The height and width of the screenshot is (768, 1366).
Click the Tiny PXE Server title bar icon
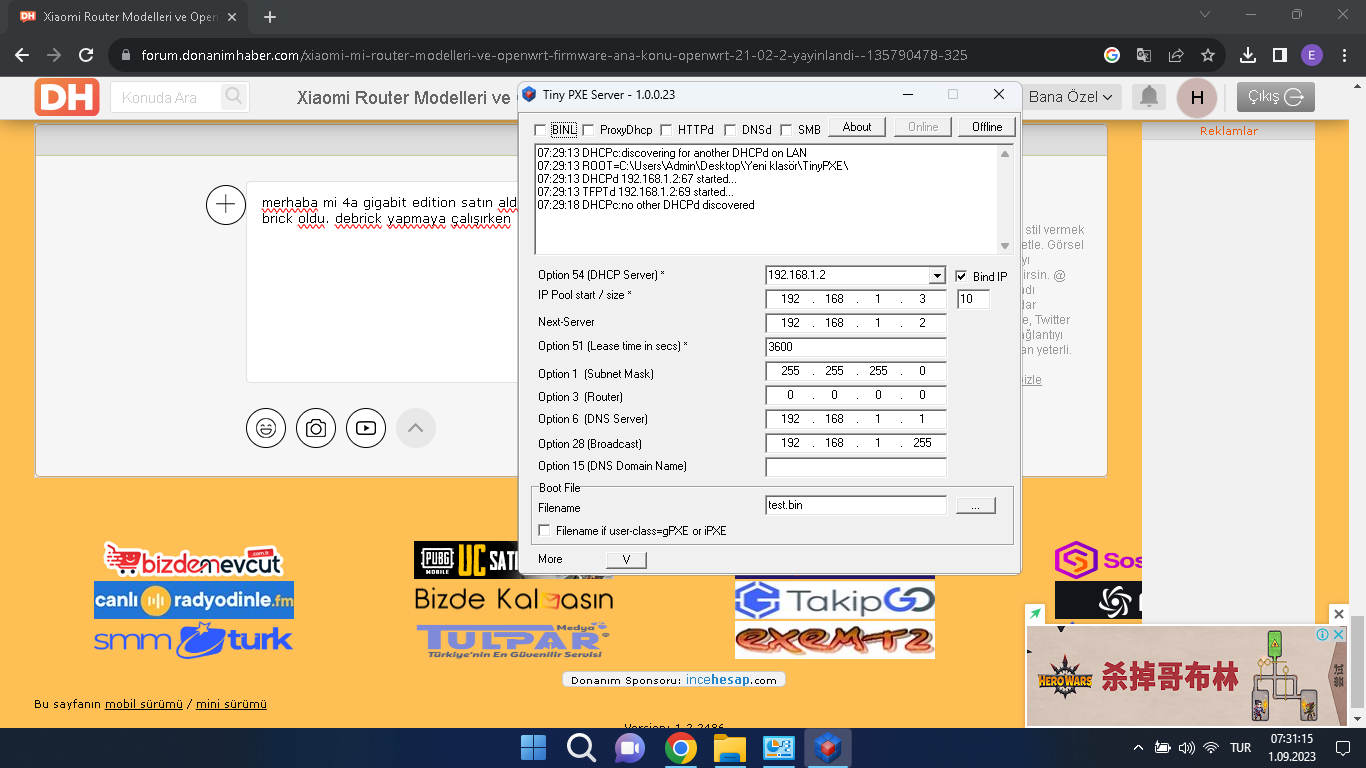click(x=530, y=95)
